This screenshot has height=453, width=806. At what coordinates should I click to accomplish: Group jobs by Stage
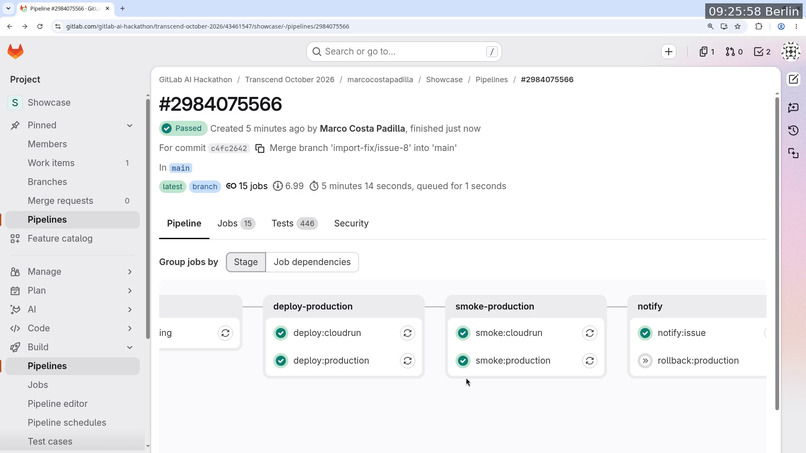pyautogui.click(x=246, y=262)
